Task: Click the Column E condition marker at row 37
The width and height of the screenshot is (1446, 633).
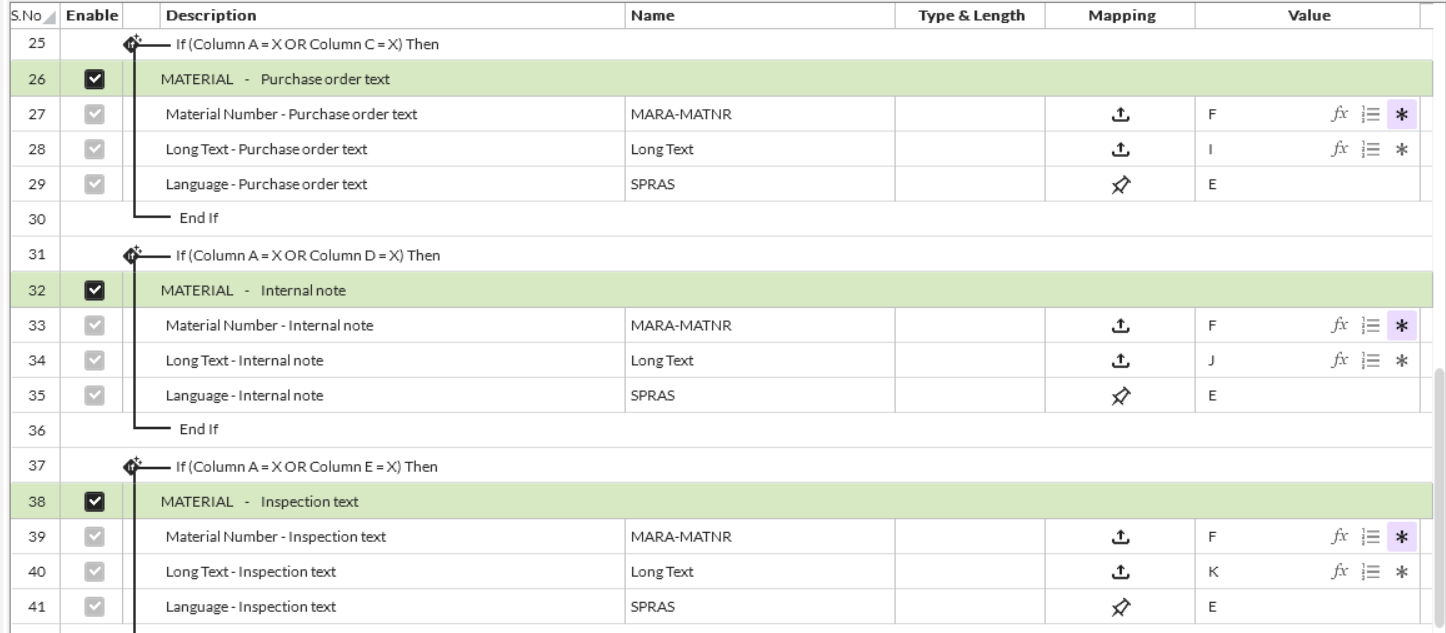Action: click(x=131, y=466)
